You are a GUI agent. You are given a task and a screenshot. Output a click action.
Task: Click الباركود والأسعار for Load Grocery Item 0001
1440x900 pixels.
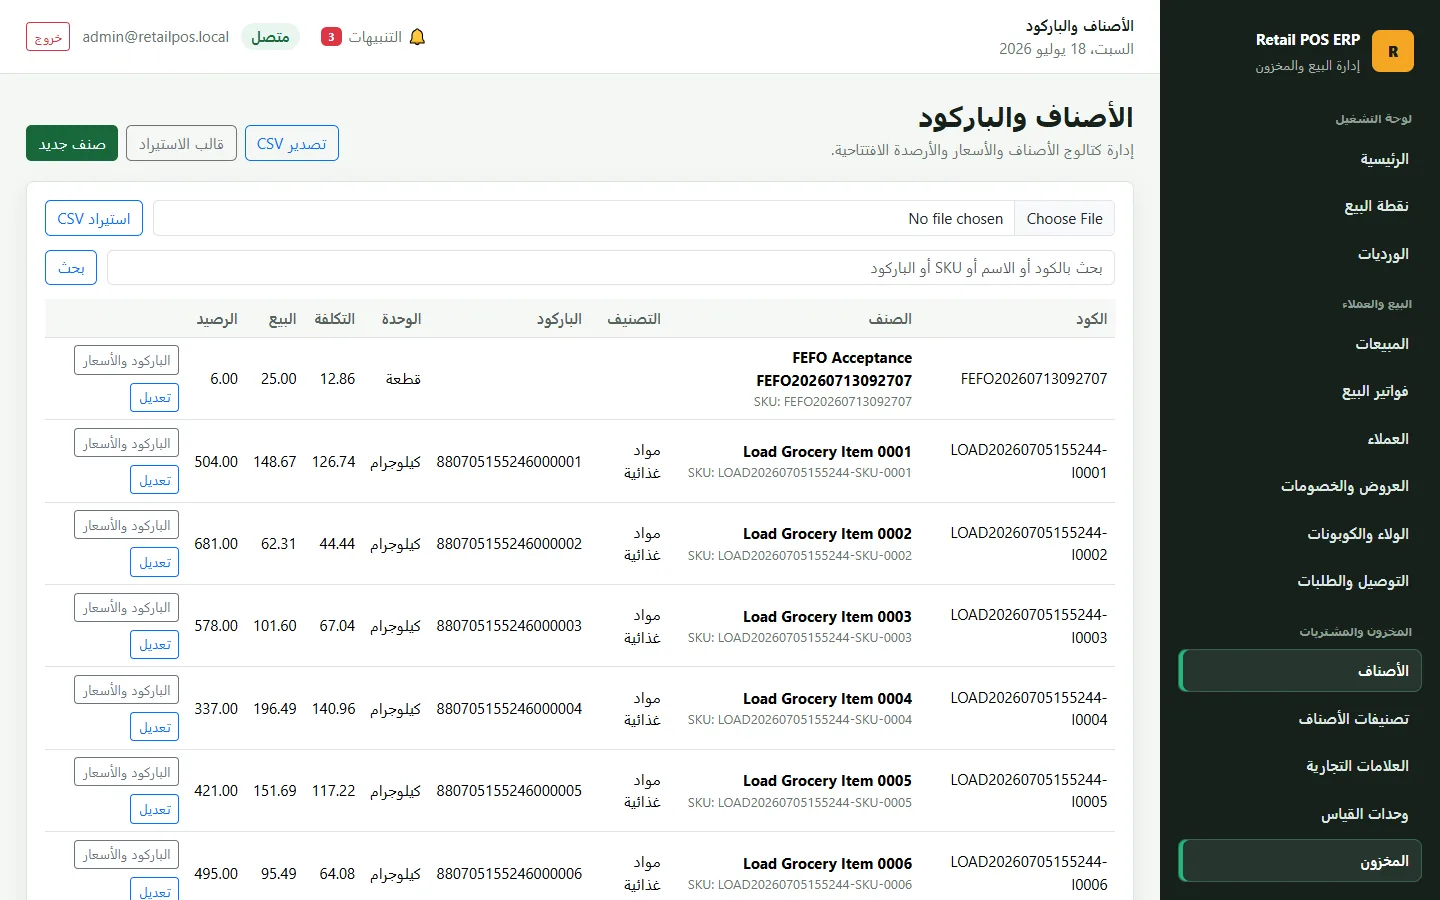(126, 443)
